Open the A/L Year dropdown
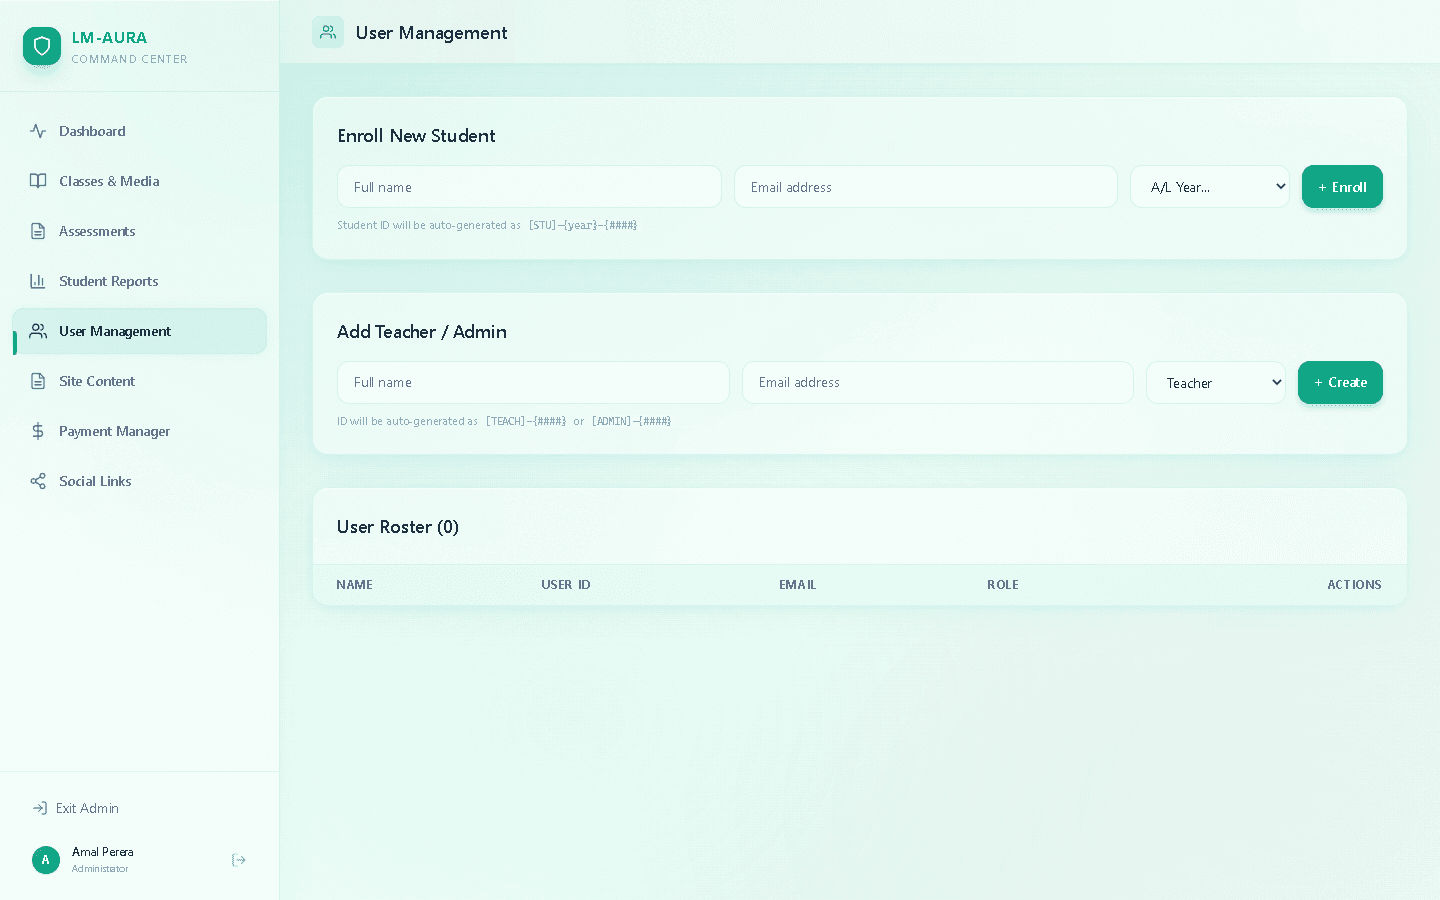 click(1210, 187)
